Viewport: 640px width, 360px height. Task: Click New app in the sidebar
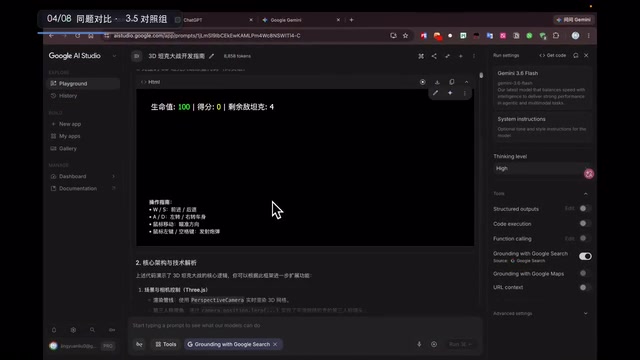point(70,124)
